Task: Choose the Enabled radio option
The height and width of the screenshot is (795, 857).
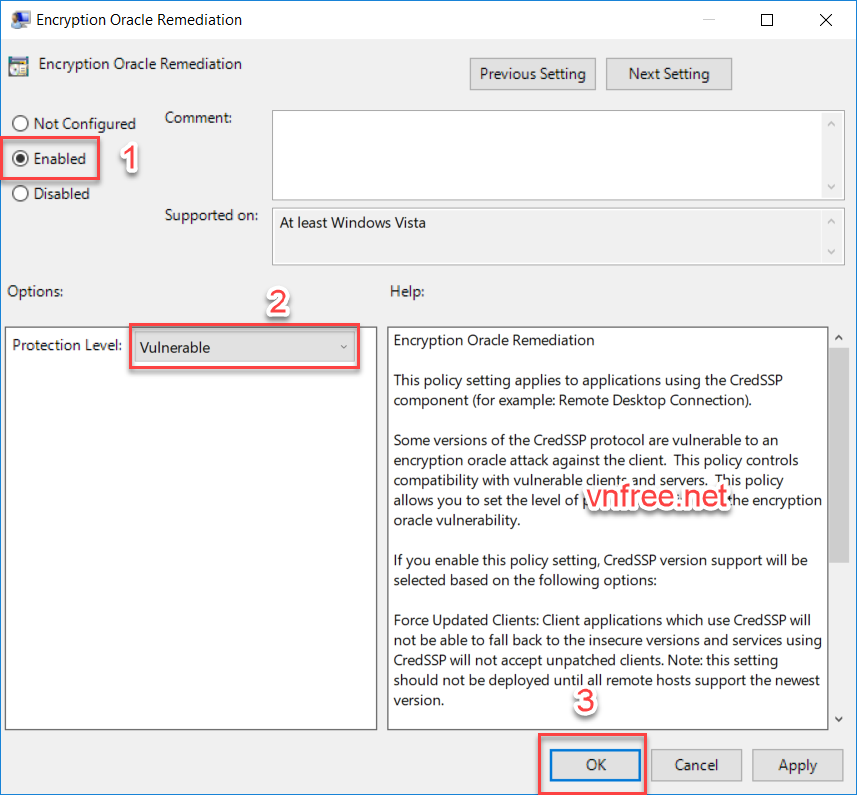Action: click(20, 159)
